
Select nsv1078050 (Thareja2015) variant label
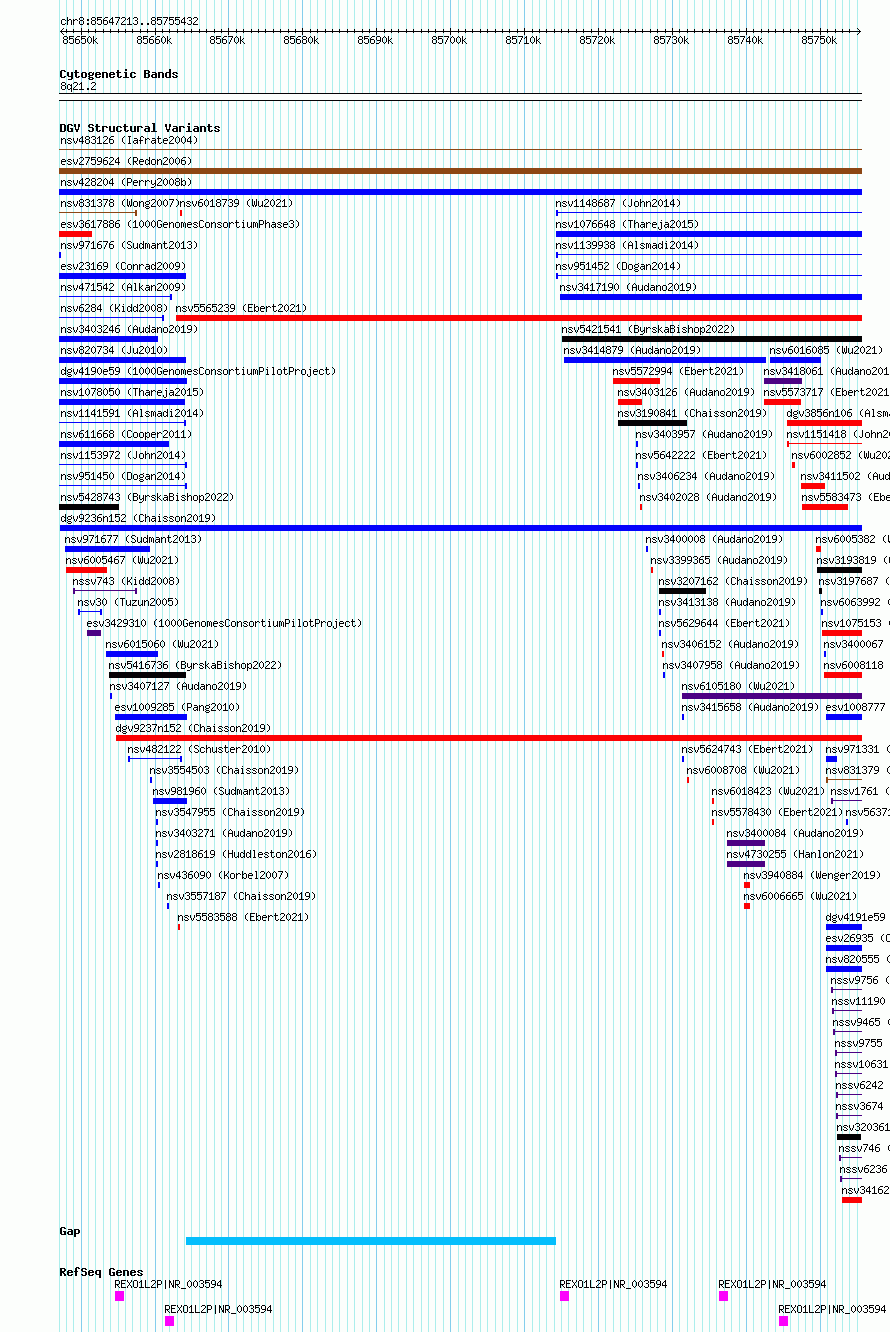pos(132,392)
